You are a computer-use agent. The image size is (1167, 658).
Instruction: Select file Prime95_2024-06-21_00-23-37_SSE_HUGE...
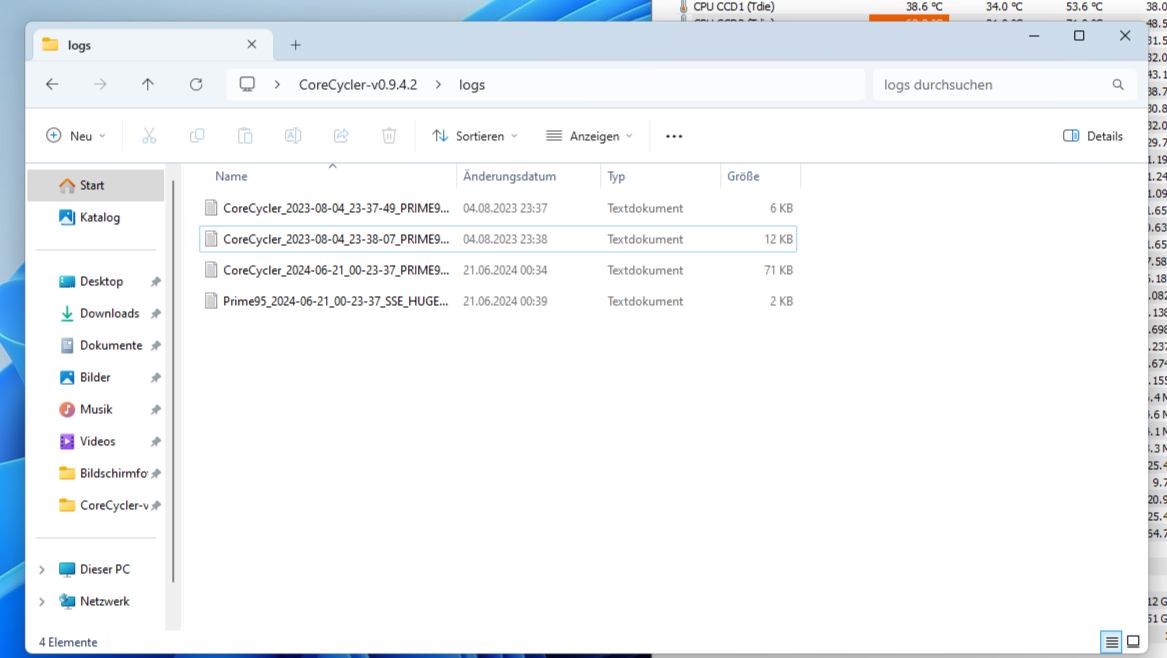(498, 301)
